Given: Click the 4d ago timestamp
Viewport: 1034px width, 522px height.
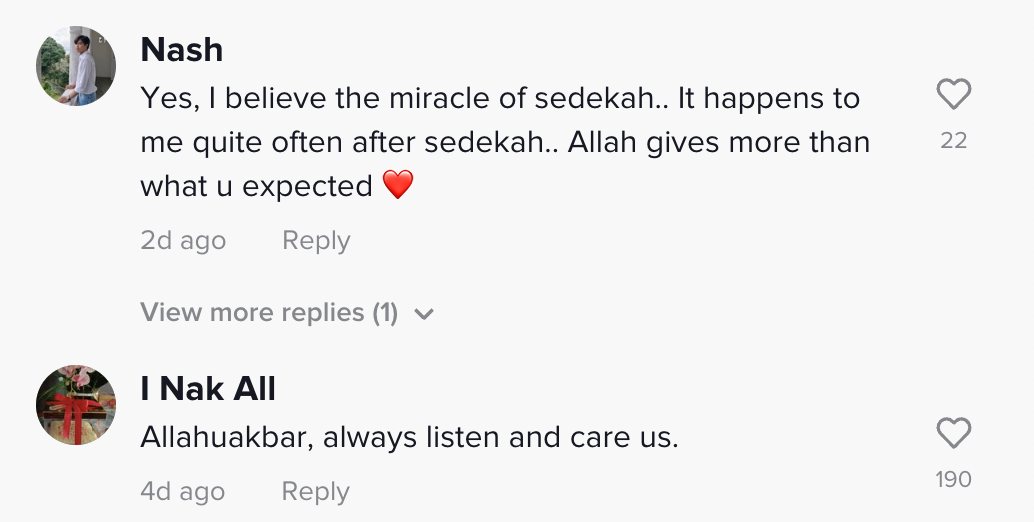Looking at the screenshot, I should tap(183, 492).
